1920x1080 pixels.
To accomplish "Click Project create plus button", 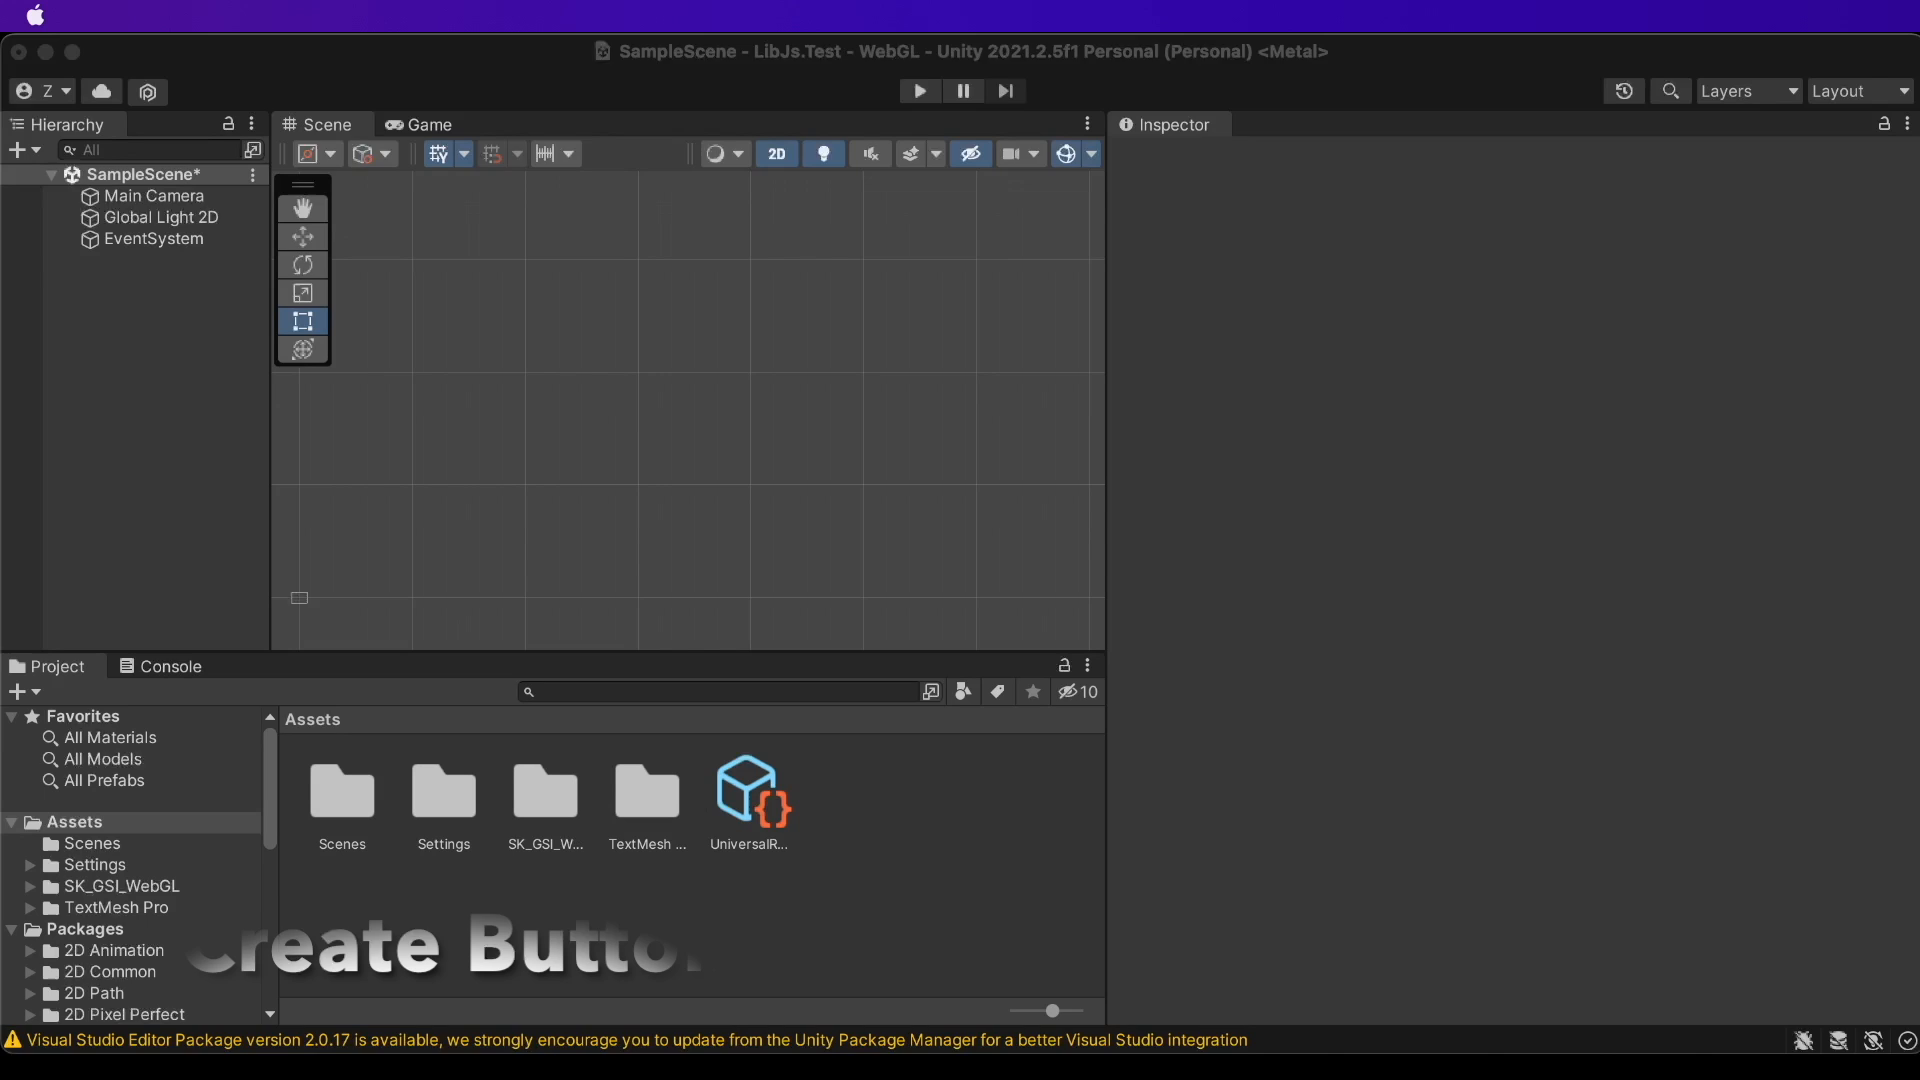I will point(24,692).
